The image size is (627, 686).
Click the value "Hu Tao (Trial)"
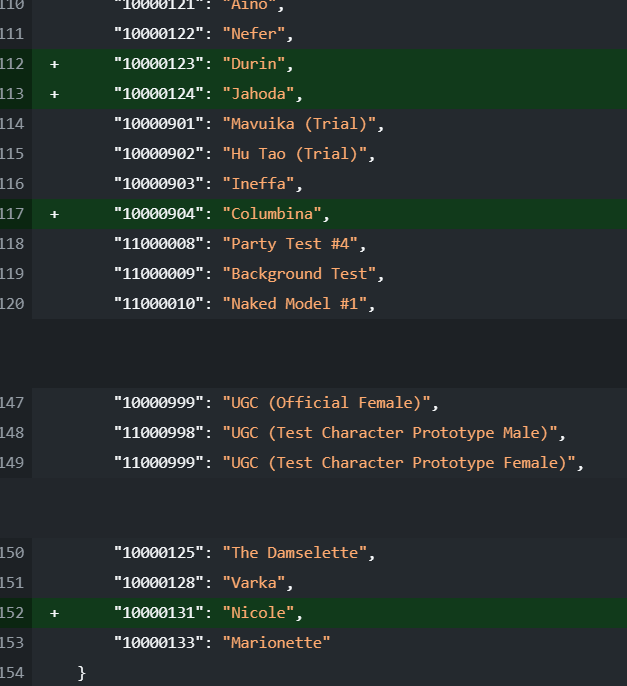[294, 154]
